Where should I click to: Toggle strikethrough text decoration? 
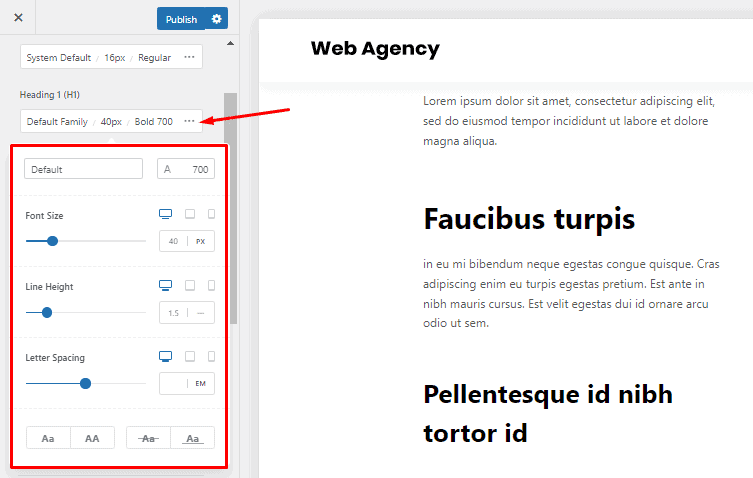[x=148, y=438]
